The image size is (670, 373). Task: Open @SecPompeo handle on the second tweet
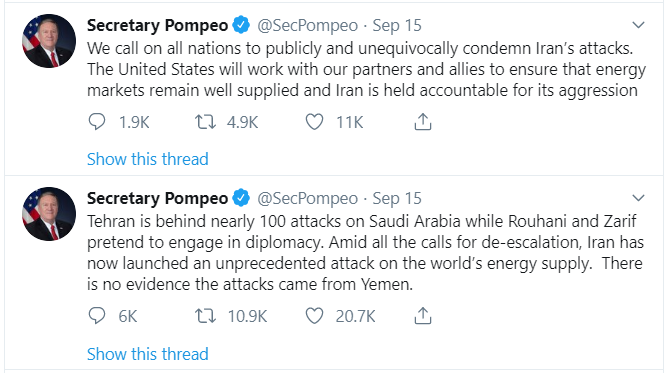pos(307,198)
